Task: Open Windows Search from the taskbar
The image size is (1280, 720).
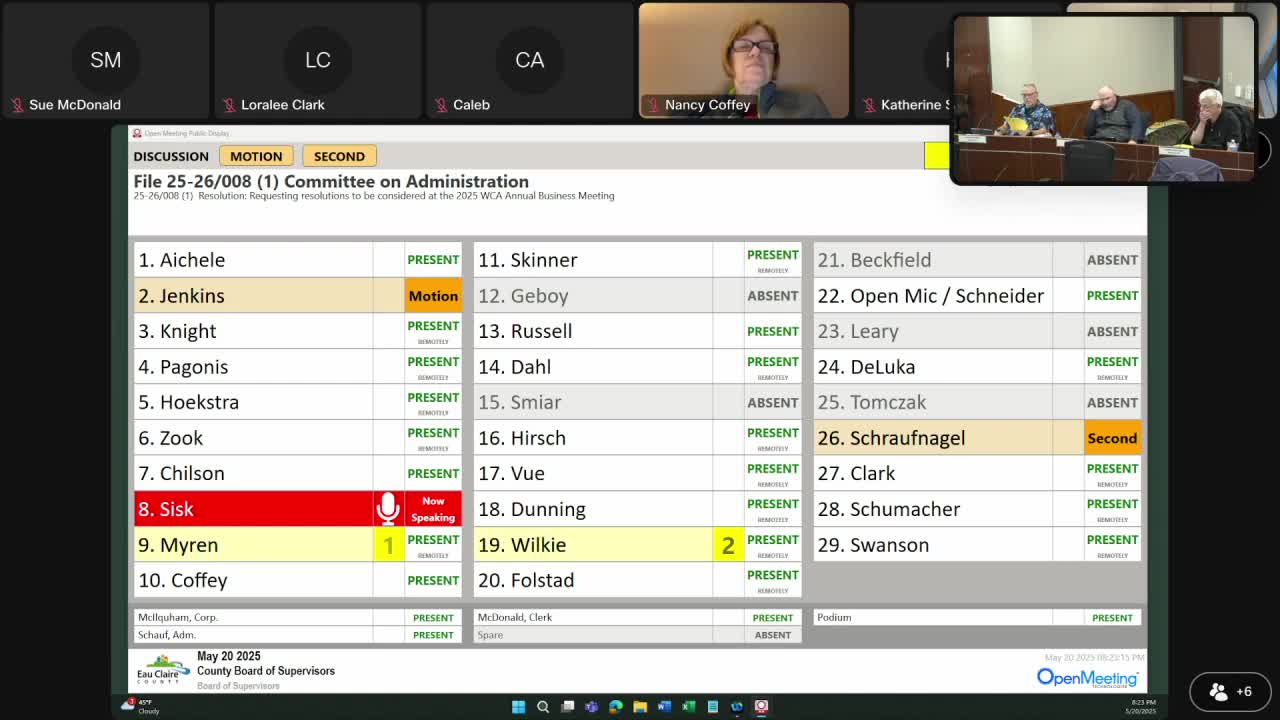Action: coord(543,707)
